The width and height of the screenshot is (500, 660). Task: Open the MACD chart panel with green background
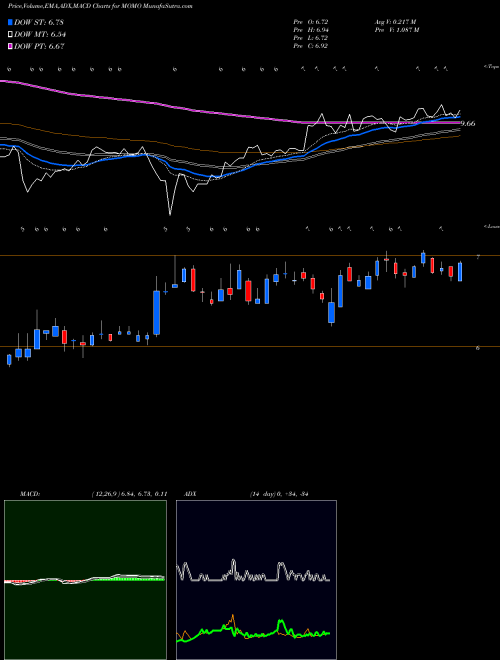(x=85, y=580)
